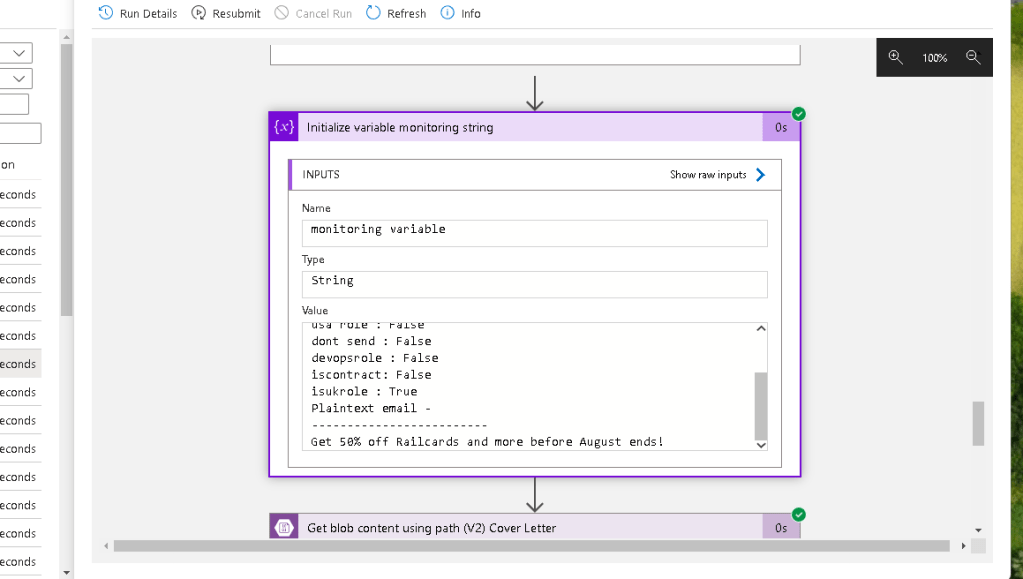Click the narrow input box below the dropdowns
This screenshot has height=579, width=1023.
point(14,104)
